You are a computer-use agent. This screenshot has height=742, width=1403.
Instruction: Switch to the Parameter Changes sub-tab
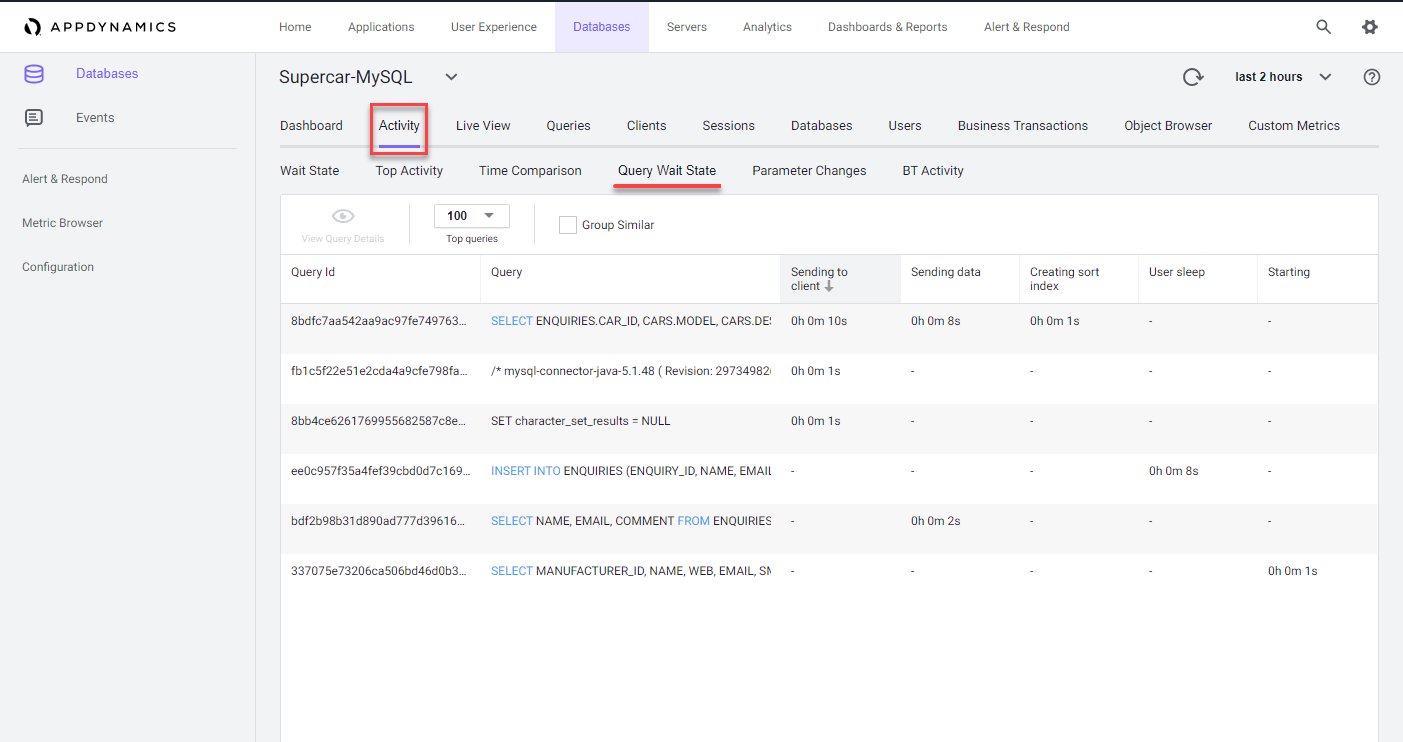809,171
